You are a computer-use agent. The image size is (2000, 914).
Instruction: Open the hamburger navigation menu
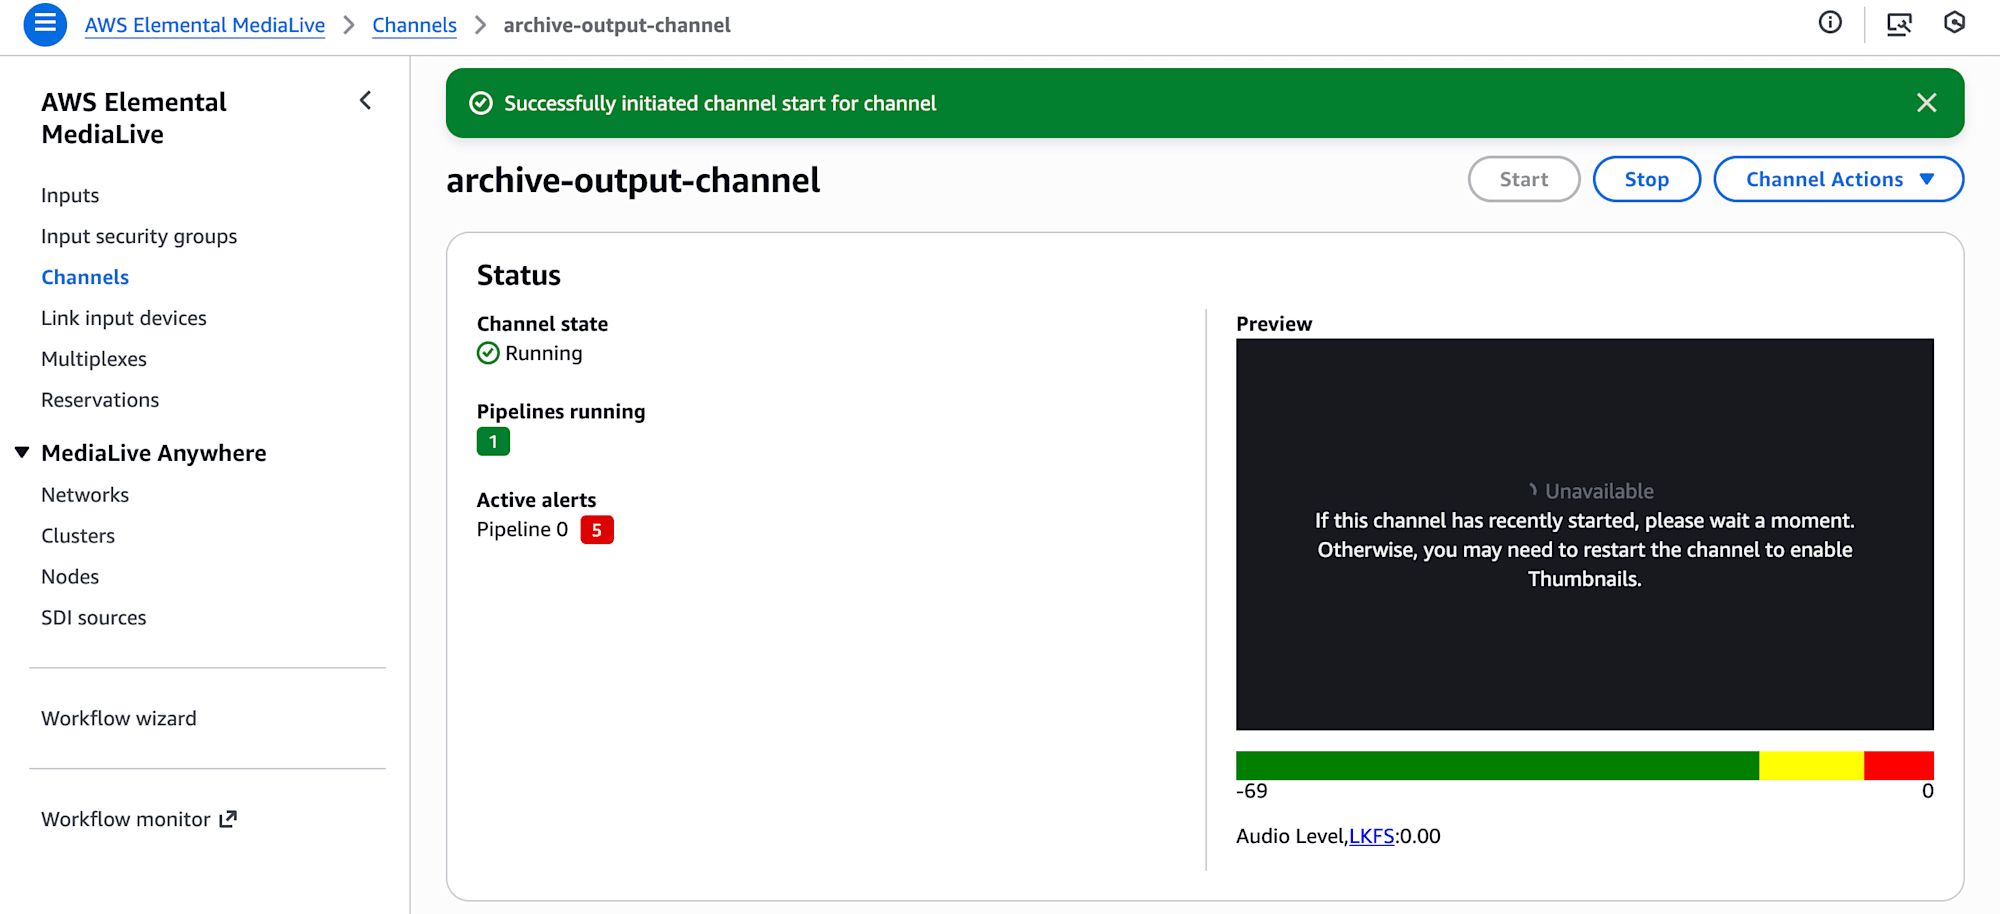pyautogui.click(x=45, y=24)
